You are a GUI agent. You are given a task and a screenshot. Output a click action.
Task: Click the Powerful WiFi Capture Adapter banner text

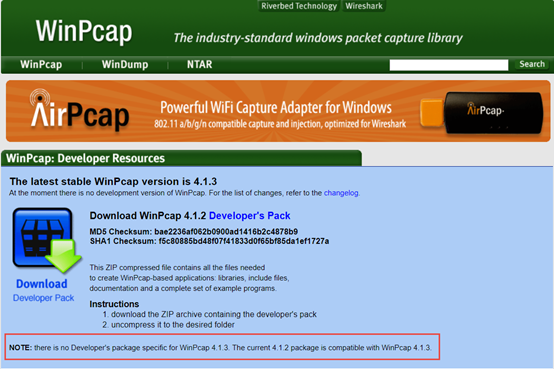point(276,107)
